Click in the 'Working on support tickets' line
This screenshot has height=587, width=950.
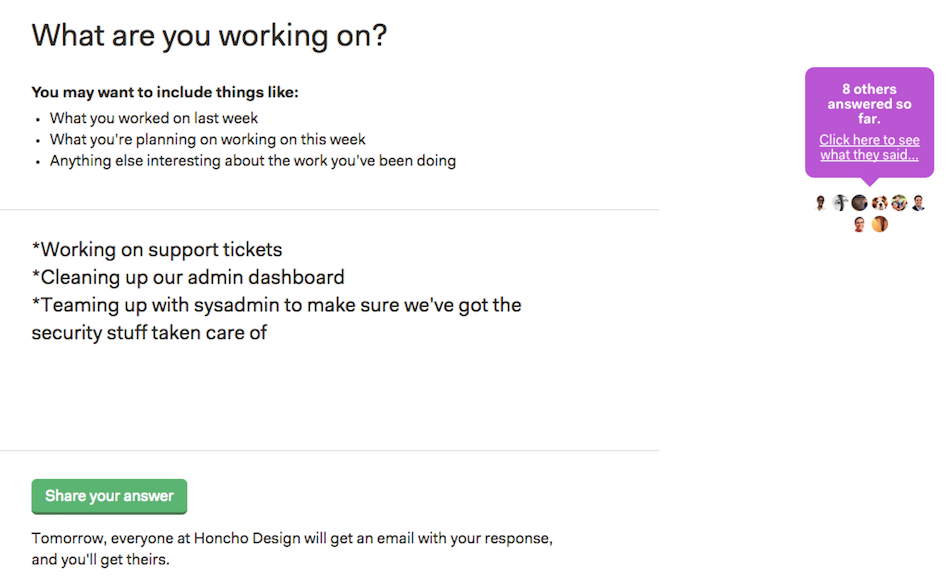click(x=157, y=250)
